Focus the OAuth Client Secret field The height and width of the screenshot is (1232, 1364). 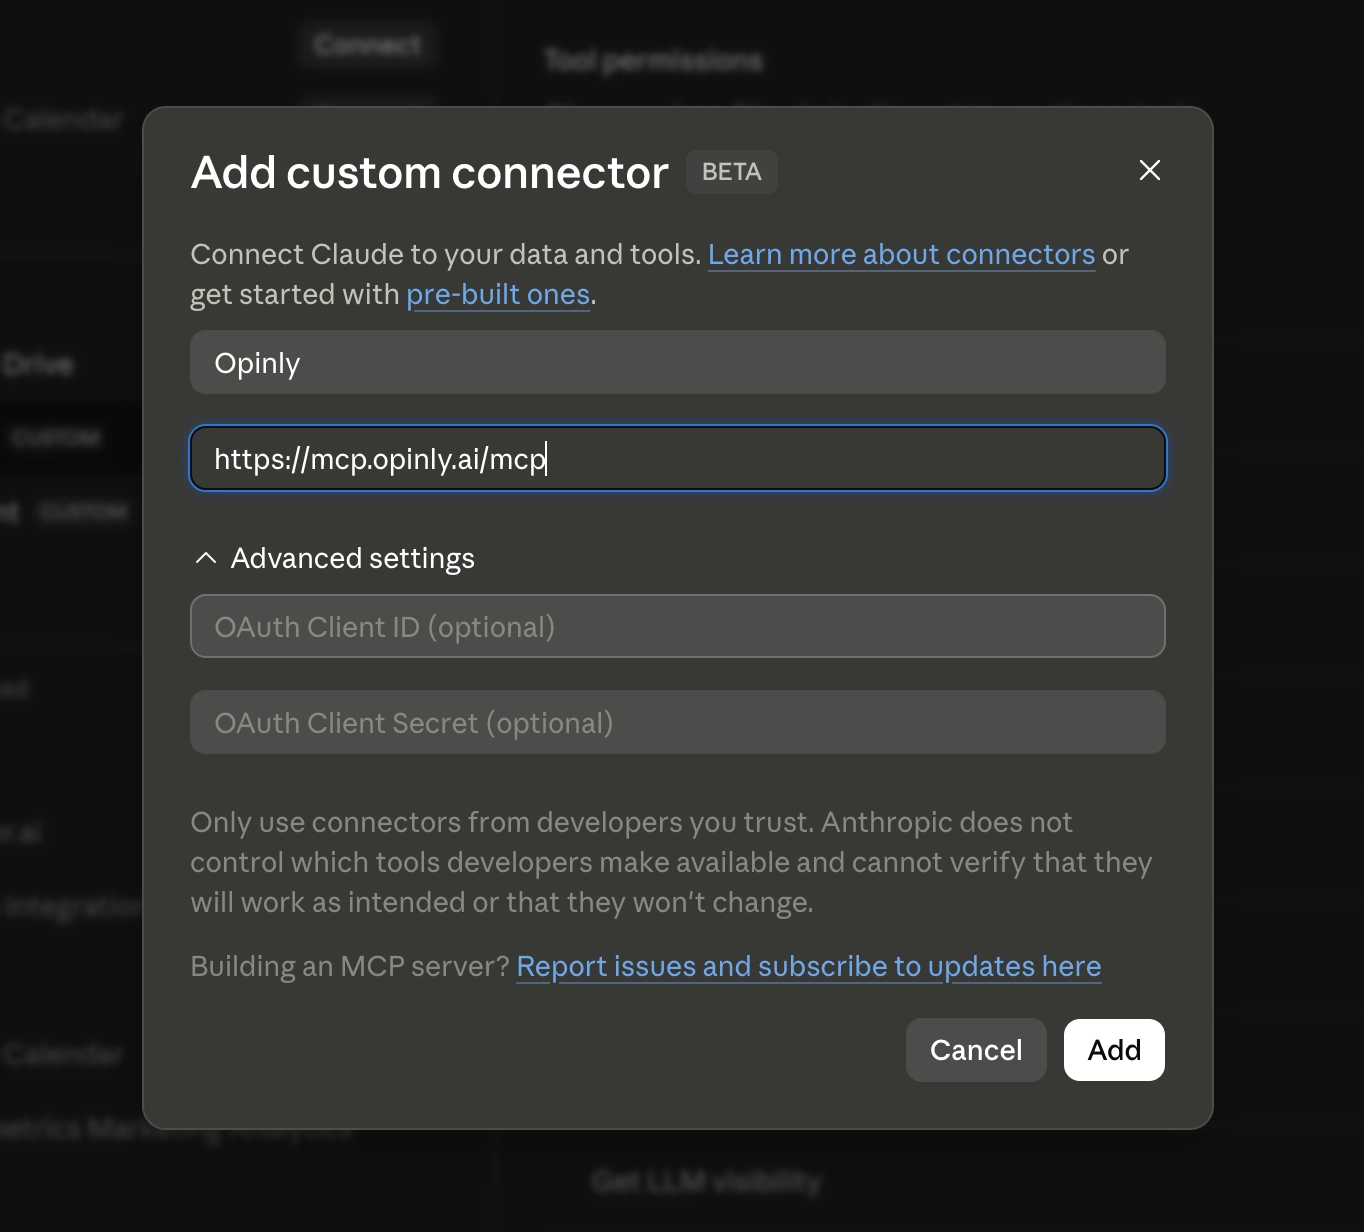(678, 722)
